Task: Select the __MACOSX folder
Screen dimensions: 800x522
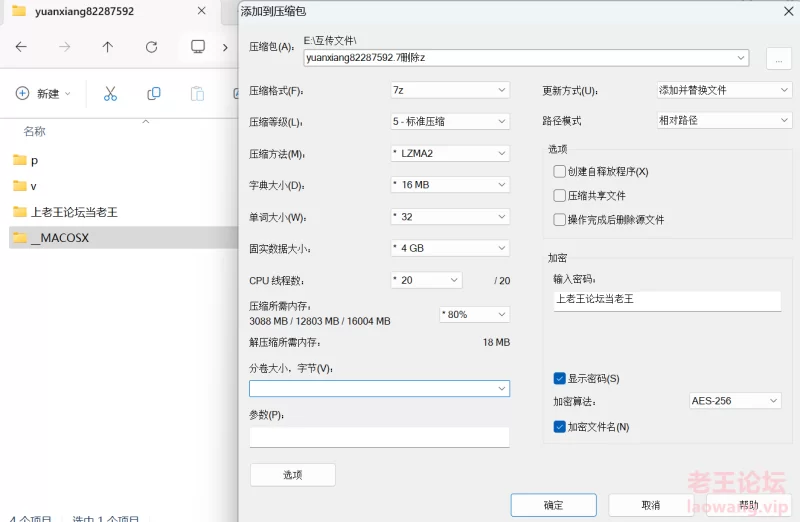Action: [123, 237]
